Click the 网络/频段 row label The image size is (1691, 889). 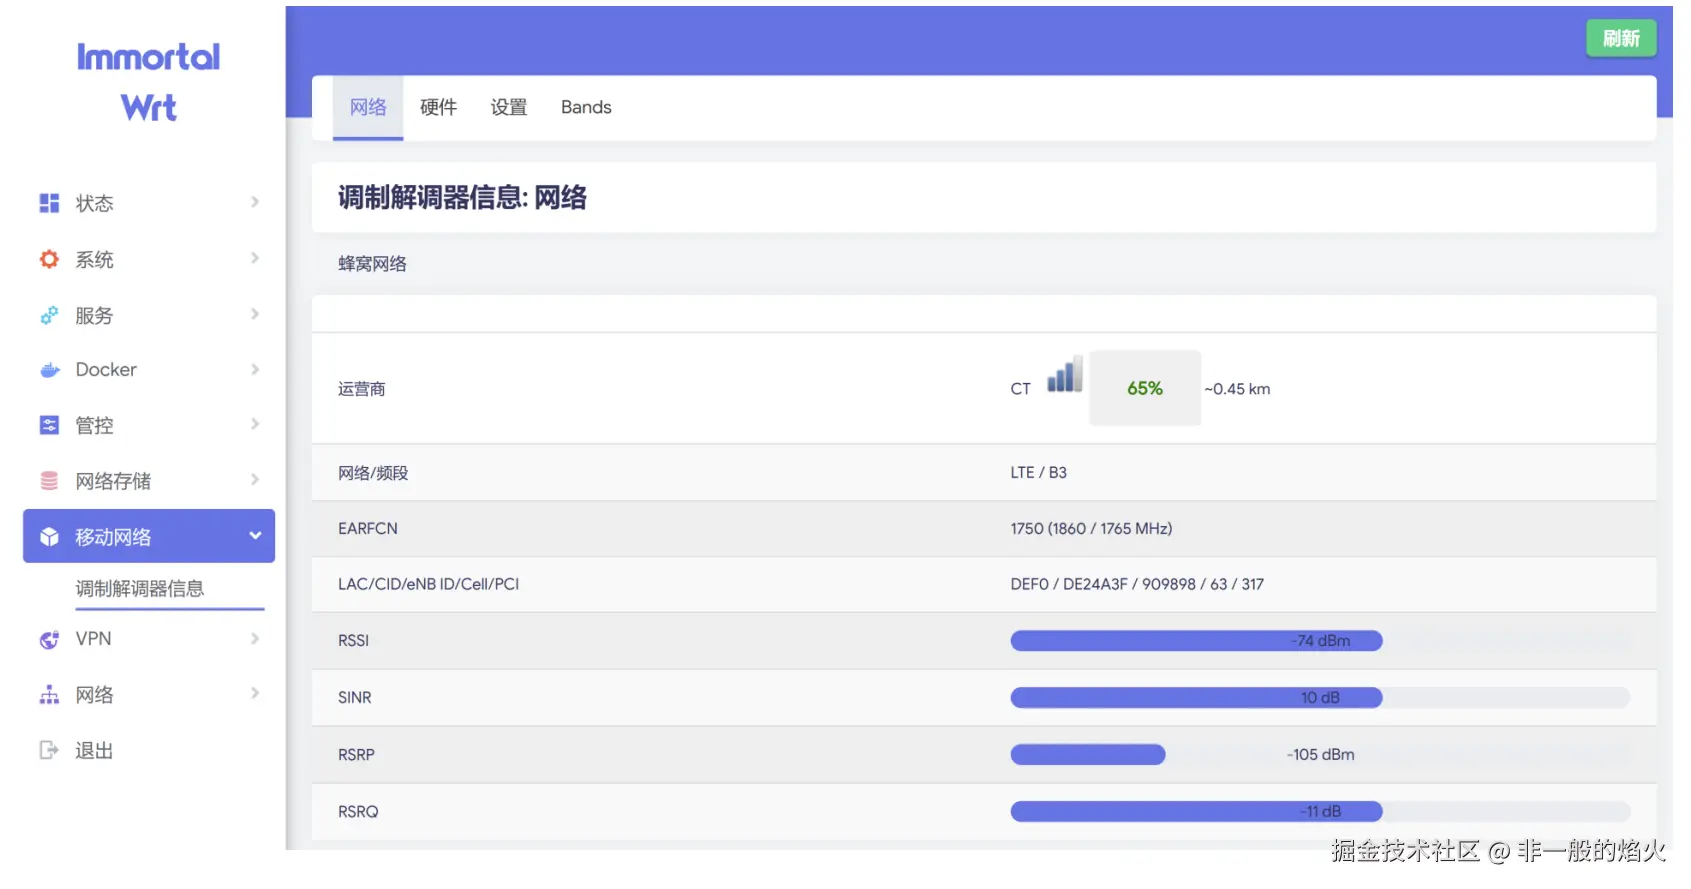point(373,473)
